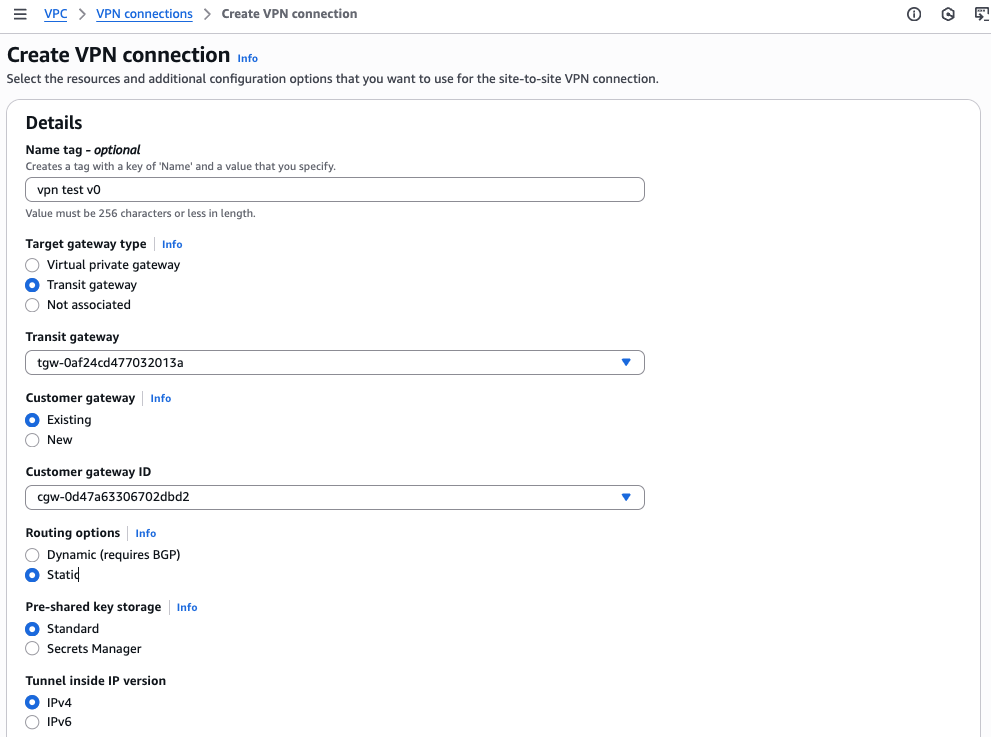The height and width of the screenshot is (737, 991).
Task: Go to VPN connections breadcrumb
Action: [144, 14]
